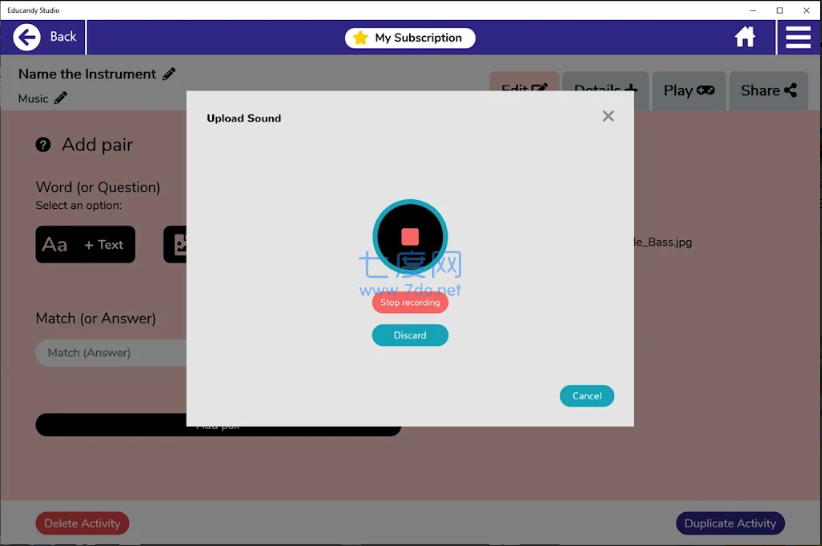Switch to the Details tab
The width and height of the screenshot is (822, 546).
tap(605, 91)
